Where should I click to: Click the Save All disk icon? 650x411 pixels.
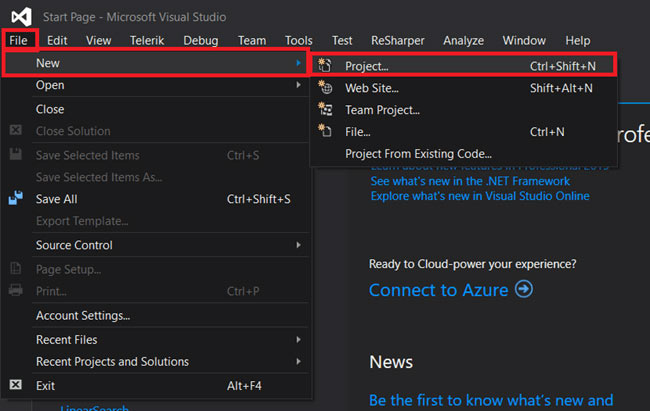pyautogui.click(x=15, y=199)
